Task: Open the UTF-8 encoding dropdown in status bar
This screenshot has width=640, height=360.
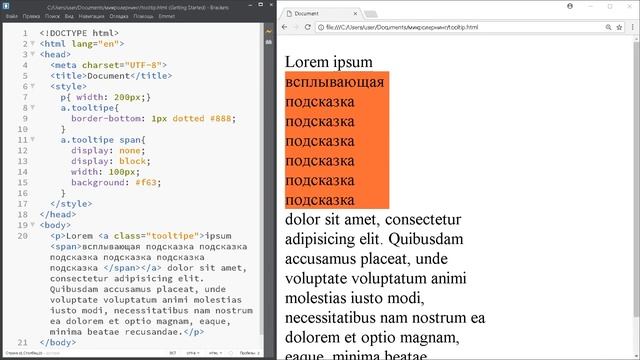Action: click(x=193, y=353)
